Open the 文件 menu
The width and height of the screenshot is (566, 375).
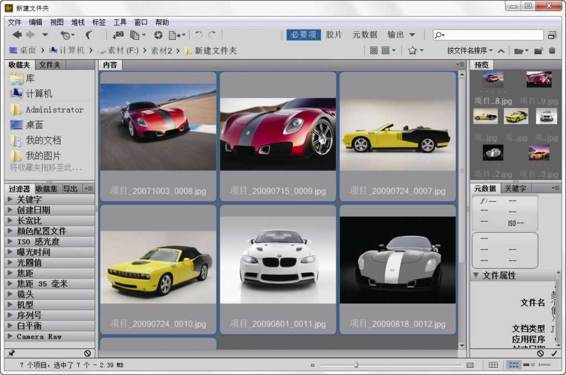(x=14, y=22)
